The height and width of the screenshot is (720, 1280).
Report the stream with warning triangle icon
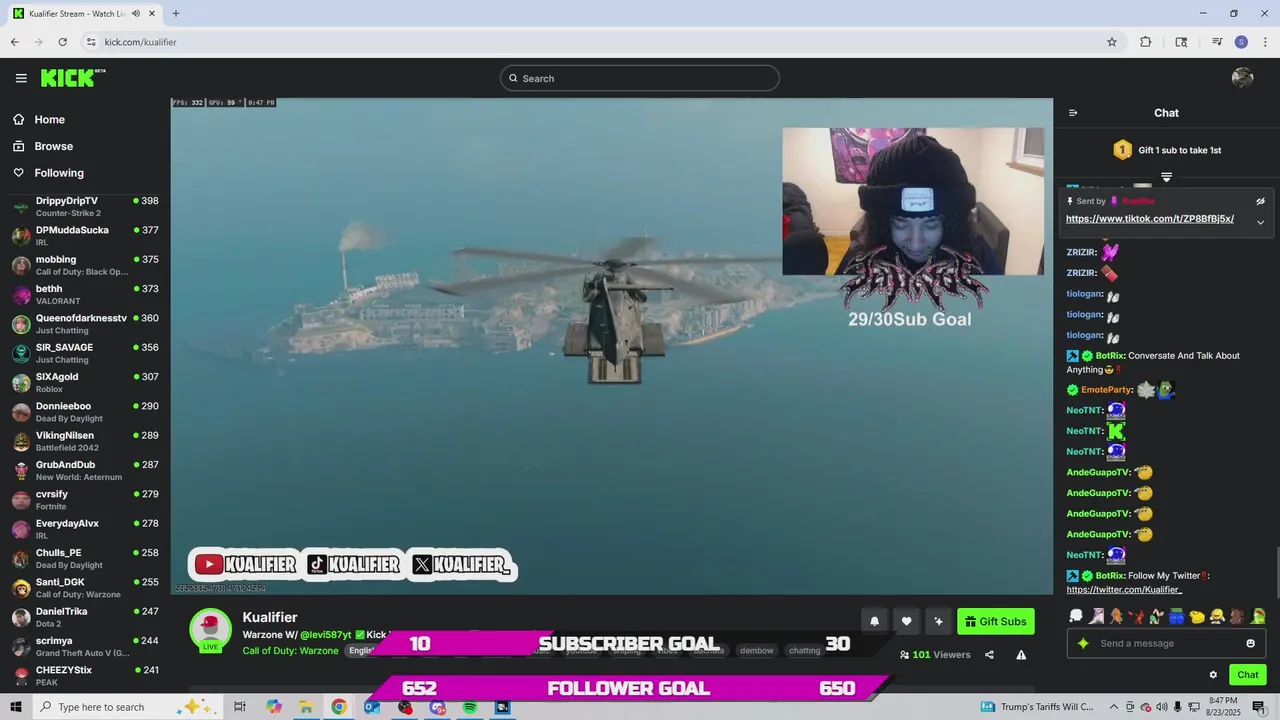coord(1021,655)
